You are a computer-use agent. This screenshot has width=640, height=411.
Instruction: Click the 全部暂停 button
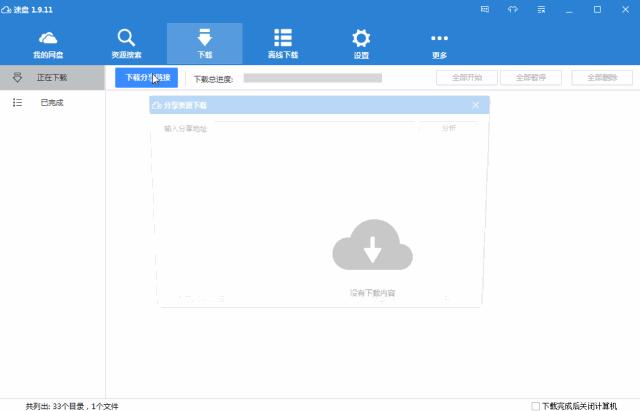(531, 78)
